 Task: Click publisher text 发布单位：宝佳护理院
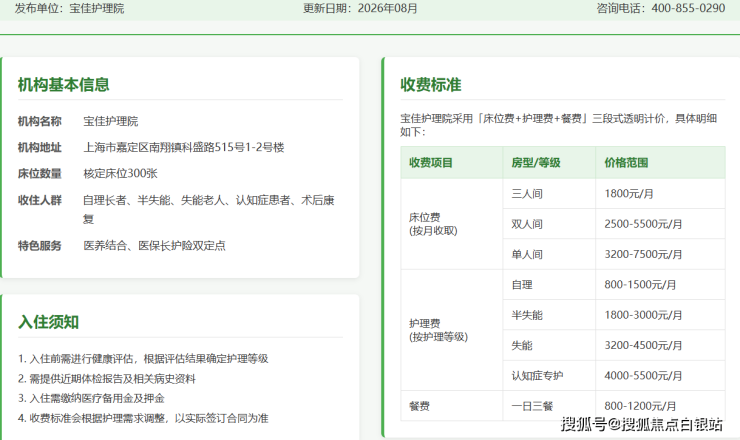69,8
